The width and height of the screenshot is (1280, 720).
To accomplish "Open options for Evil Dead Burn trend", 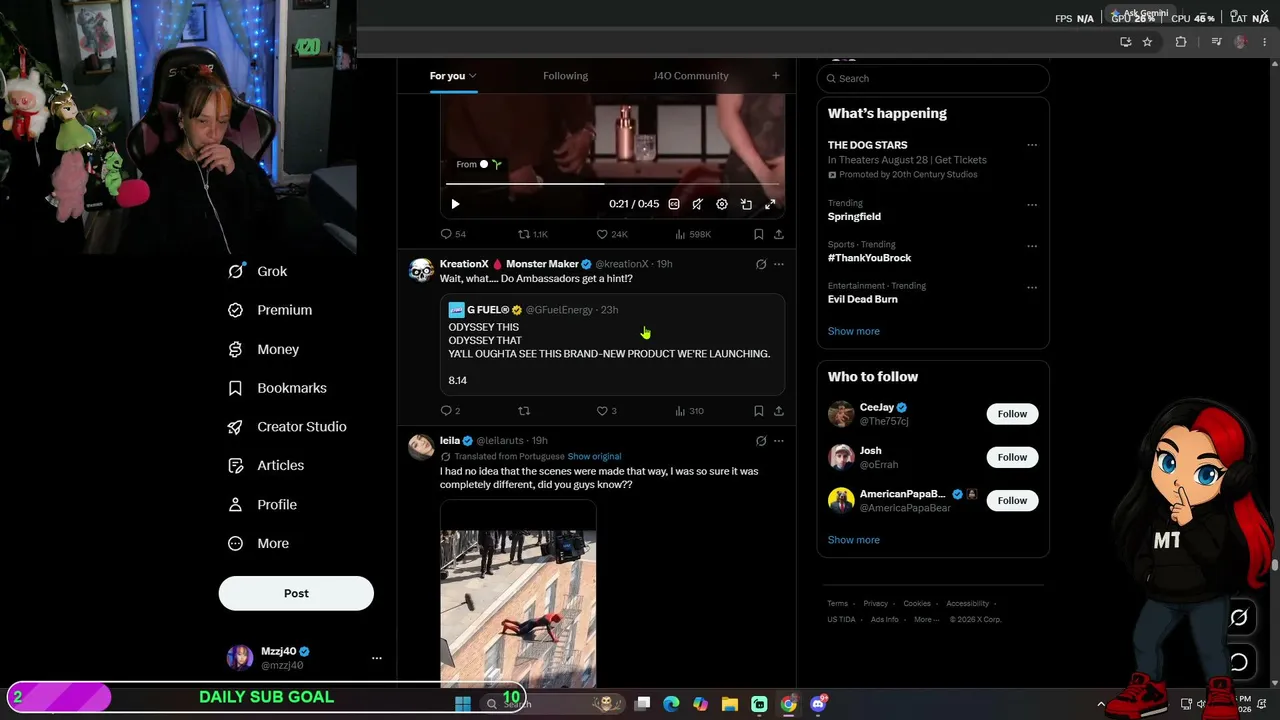I will (x=1032, y=287).
